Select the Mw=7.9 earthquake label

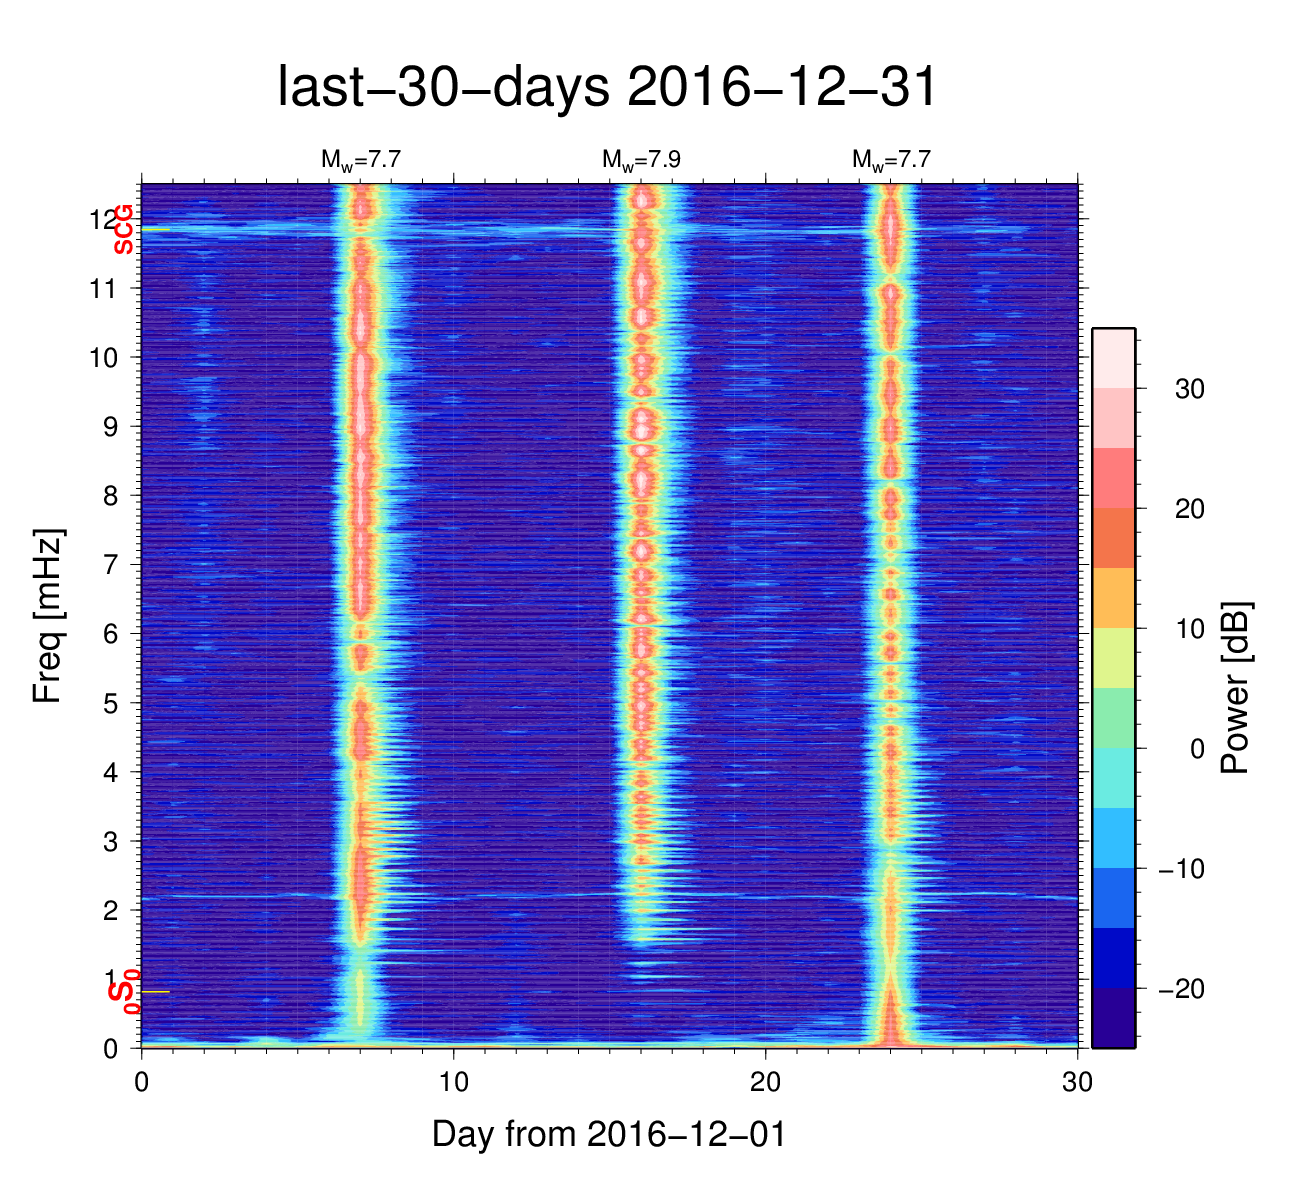(641, 159)
